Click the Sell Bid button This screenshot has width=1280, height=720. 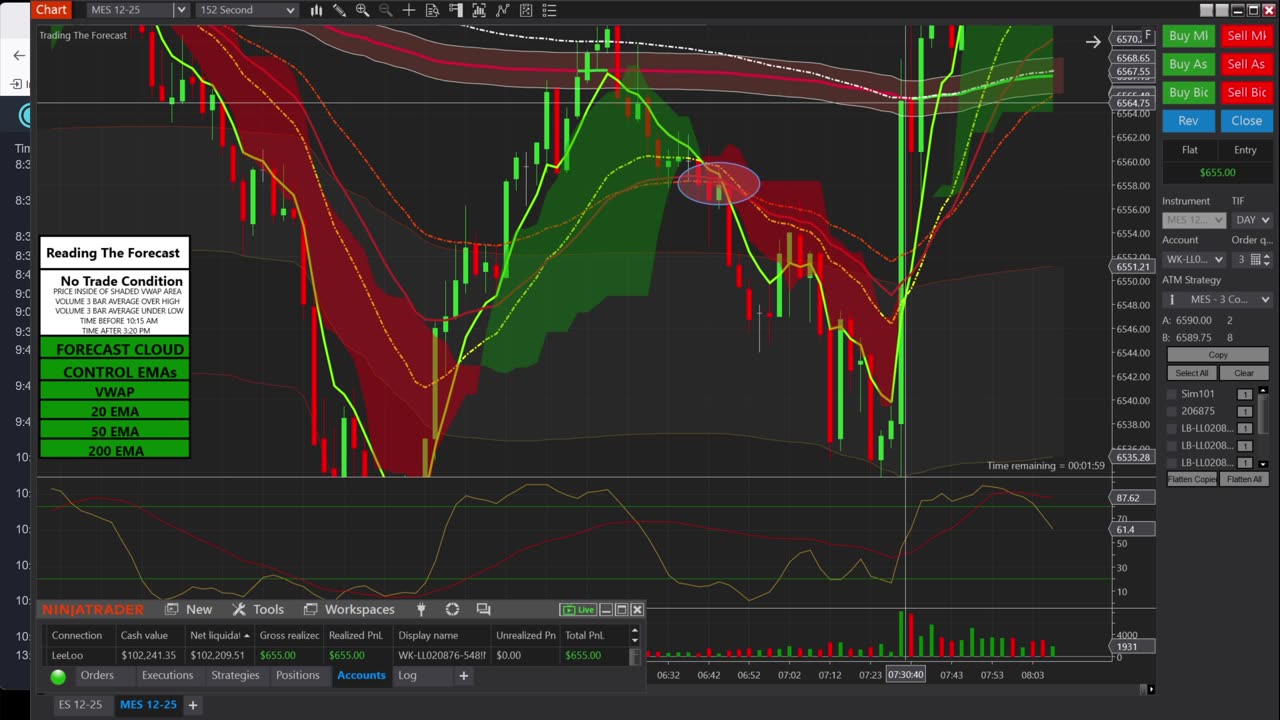(1246, 92)
